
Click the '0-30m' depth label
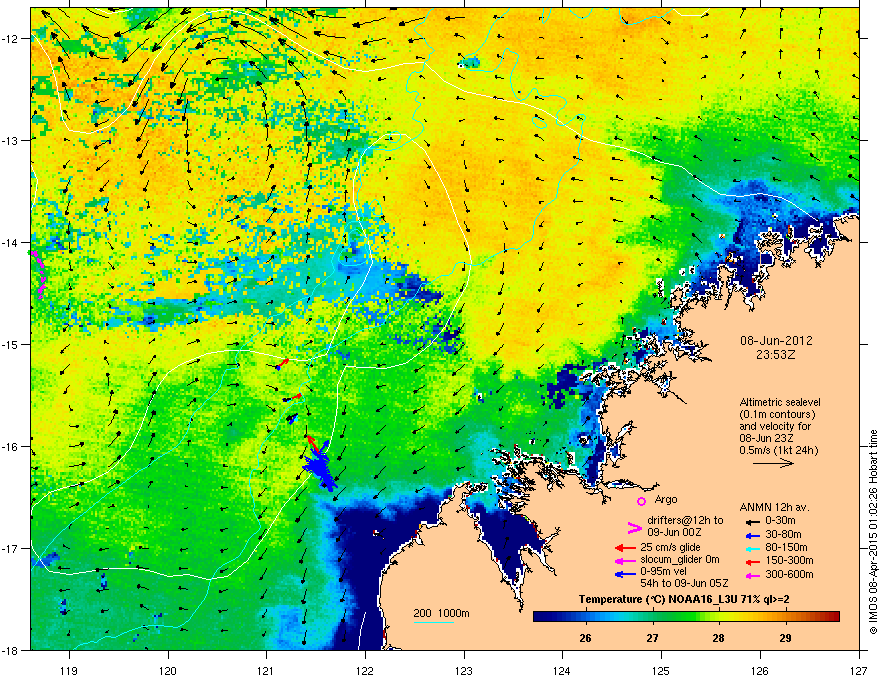tap(780, 521)
